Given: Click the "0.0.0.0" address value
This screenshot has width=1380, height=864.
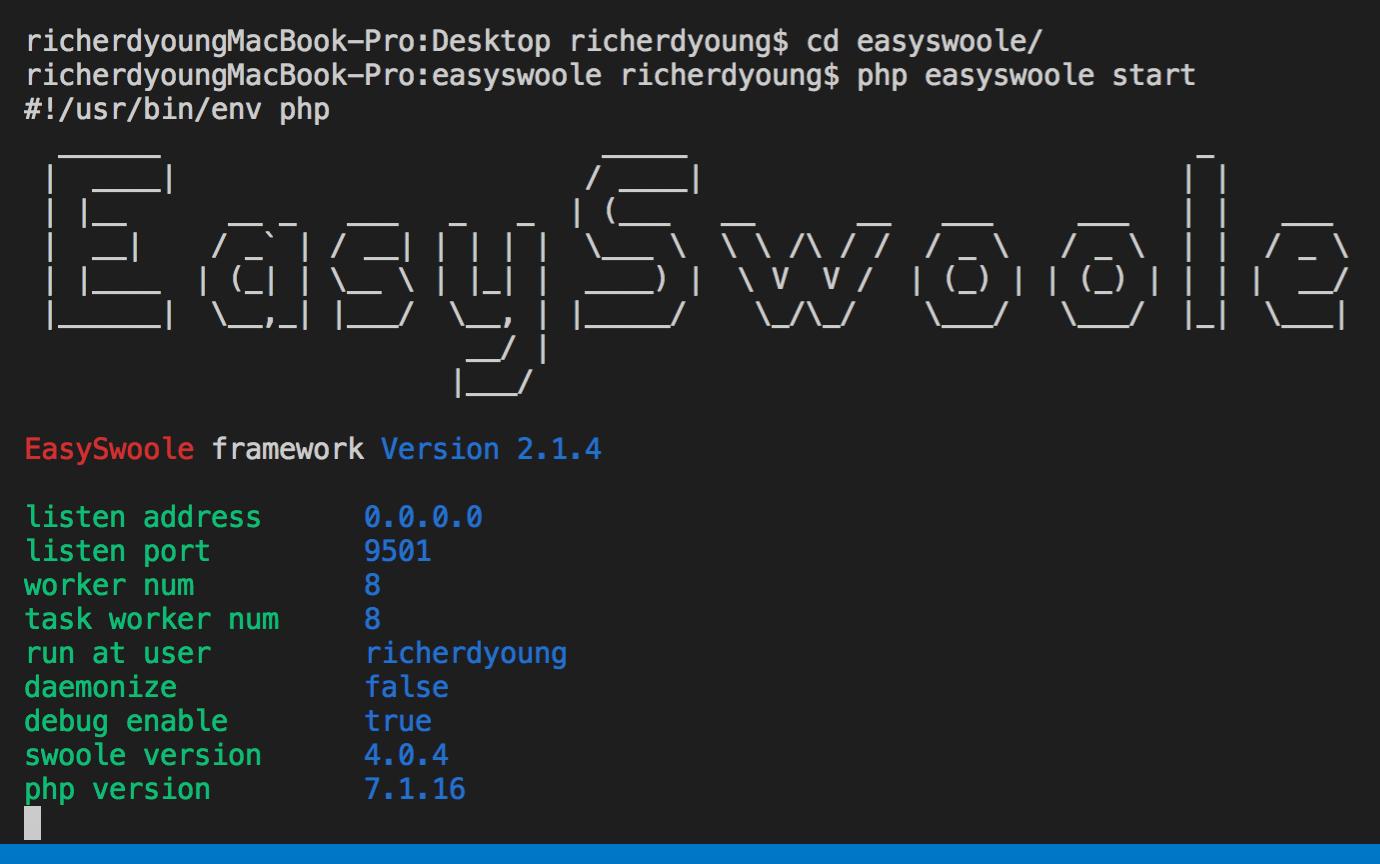Looking at the screenshot, I should [423, 517].
